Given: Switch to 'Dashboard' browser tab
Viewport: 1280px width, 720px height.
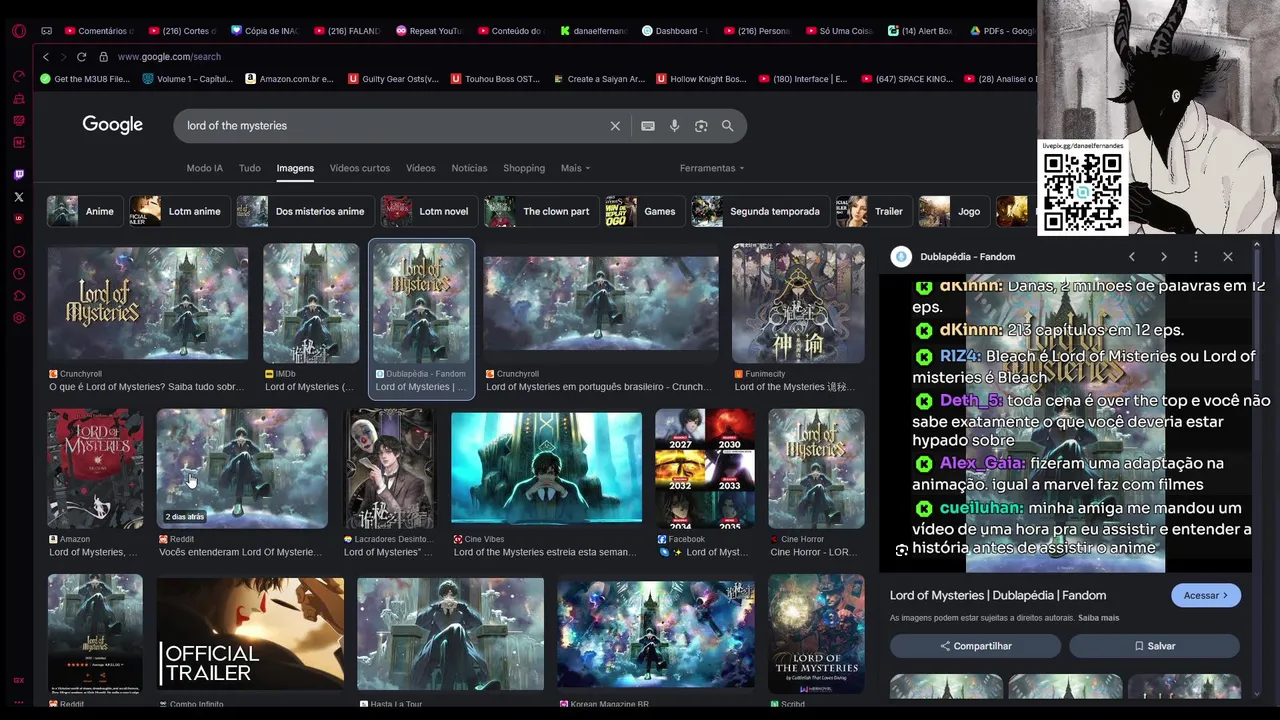Looking at the screenshot, I should 675,31.
